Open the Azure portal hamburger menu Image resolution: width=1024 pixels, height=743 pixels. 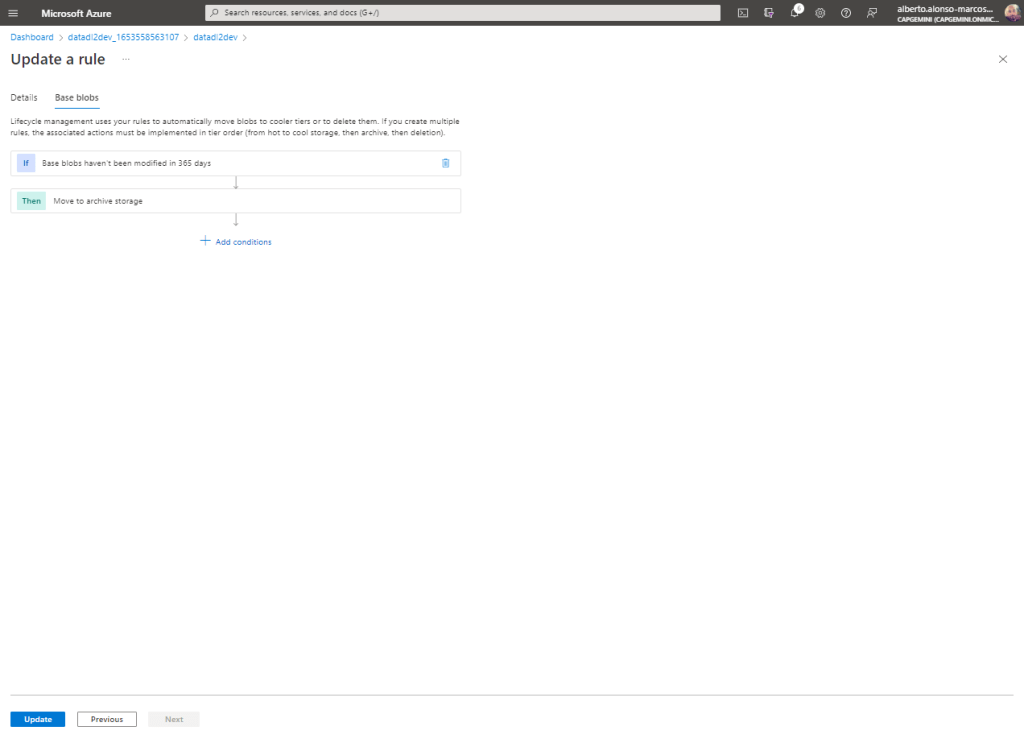tap(13, 13)
